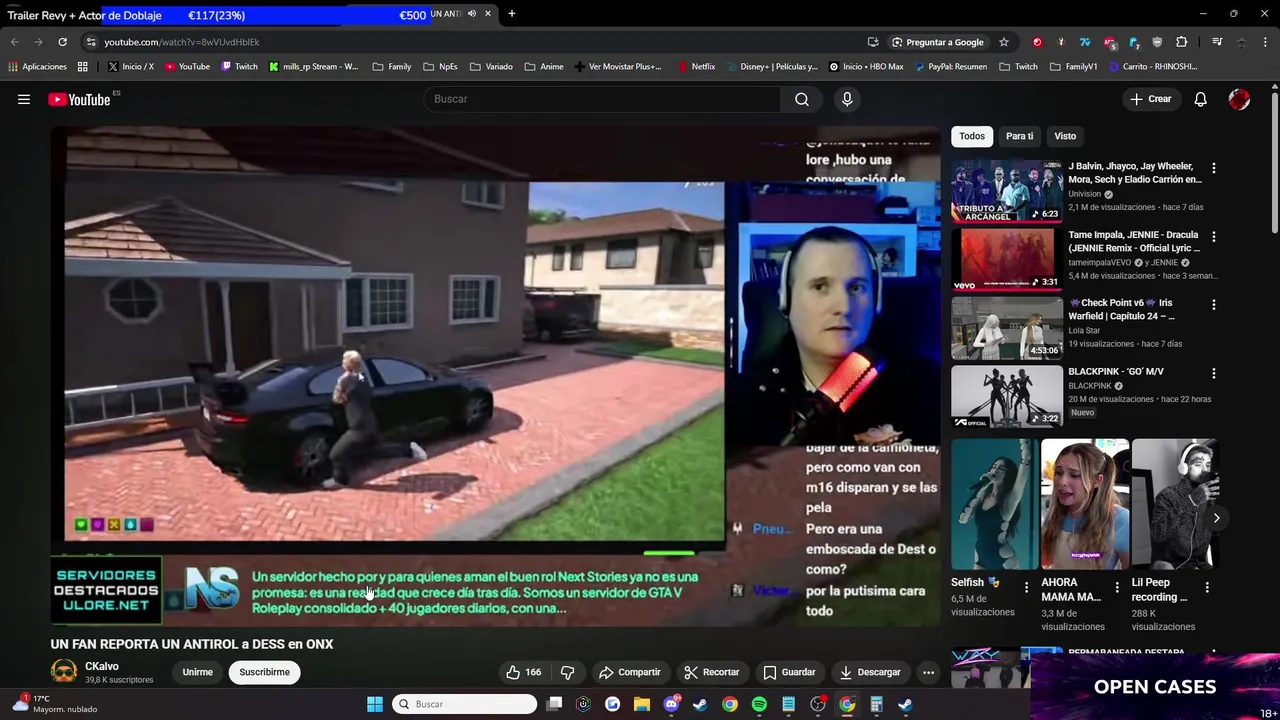Screen dimensions: 1280x720
Task: Open Tame Impala Dracula video thumbnail
Action: click(x=1007, y=259)
